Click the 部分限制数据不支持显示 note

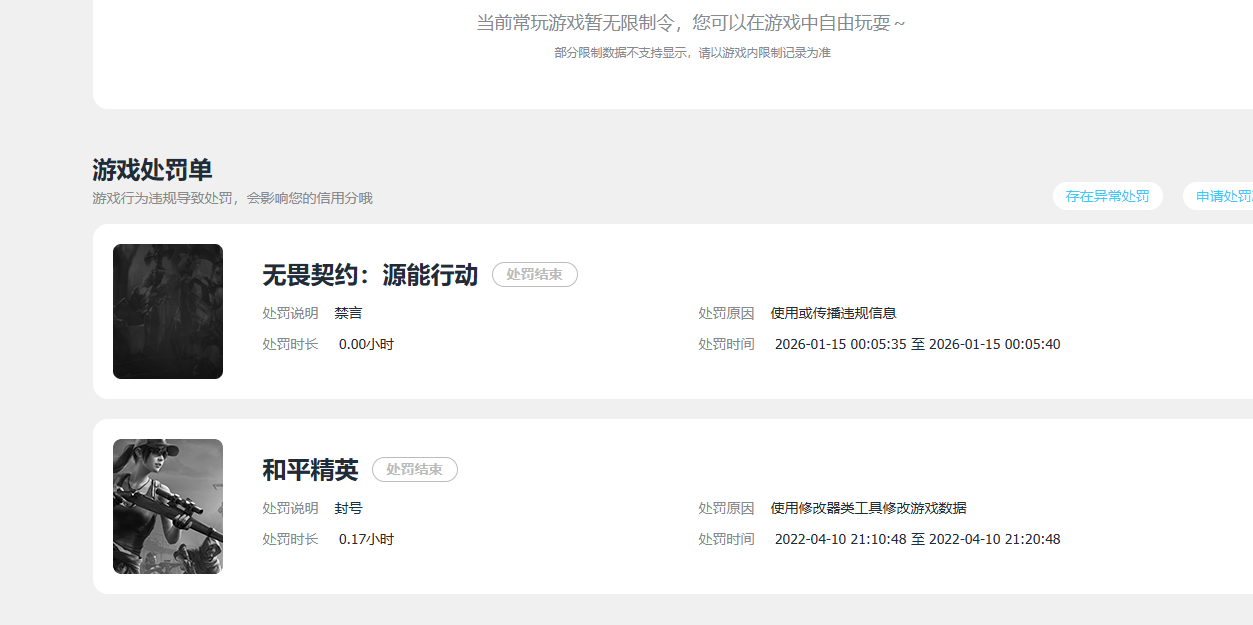click(692, 52)
